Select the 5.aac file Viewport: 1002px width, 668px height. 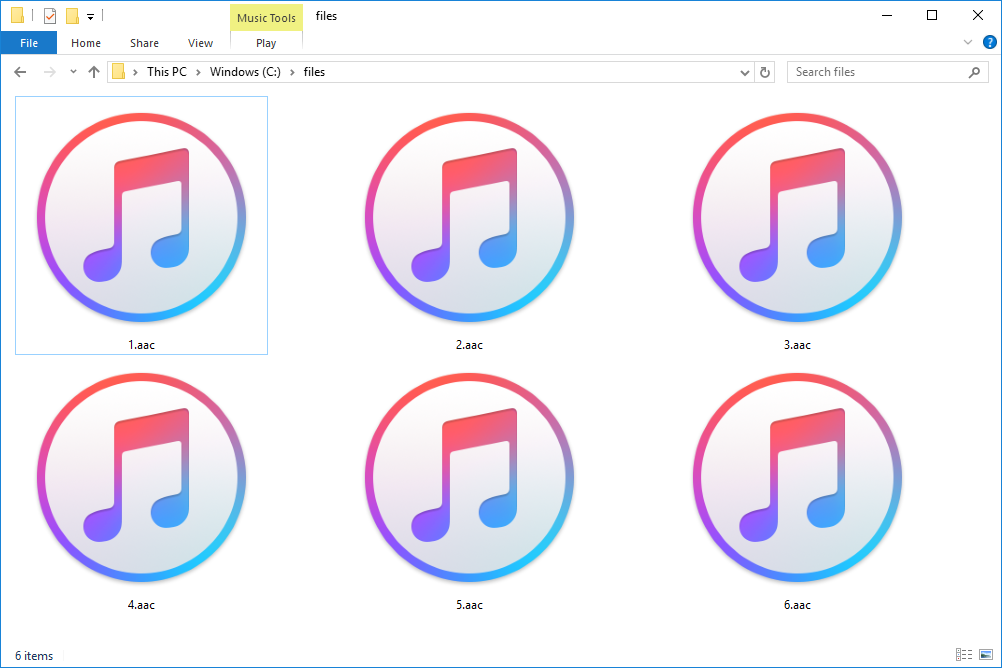[469, 478]
